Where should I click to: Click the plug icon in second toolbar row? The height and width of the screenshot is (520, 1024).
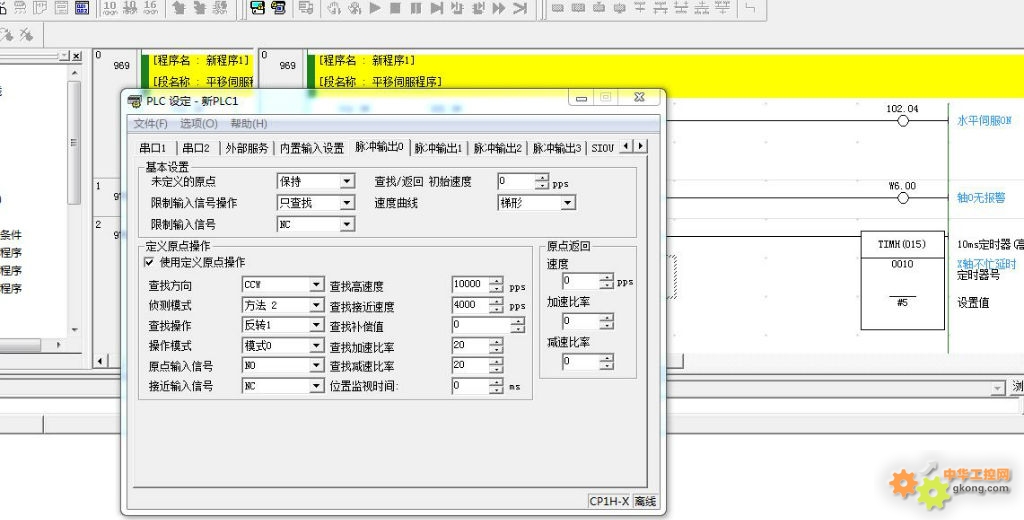click(x=7, y=35)
